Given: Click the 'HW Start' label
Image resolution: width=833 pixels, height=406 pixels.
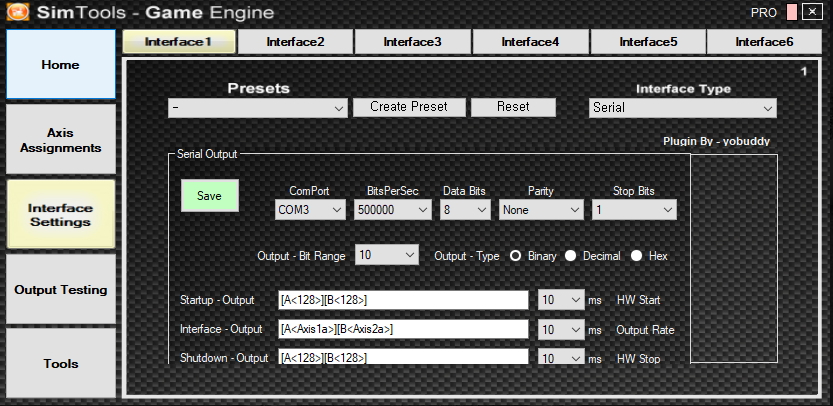Looking at the screenshot, I should [638, 300].
